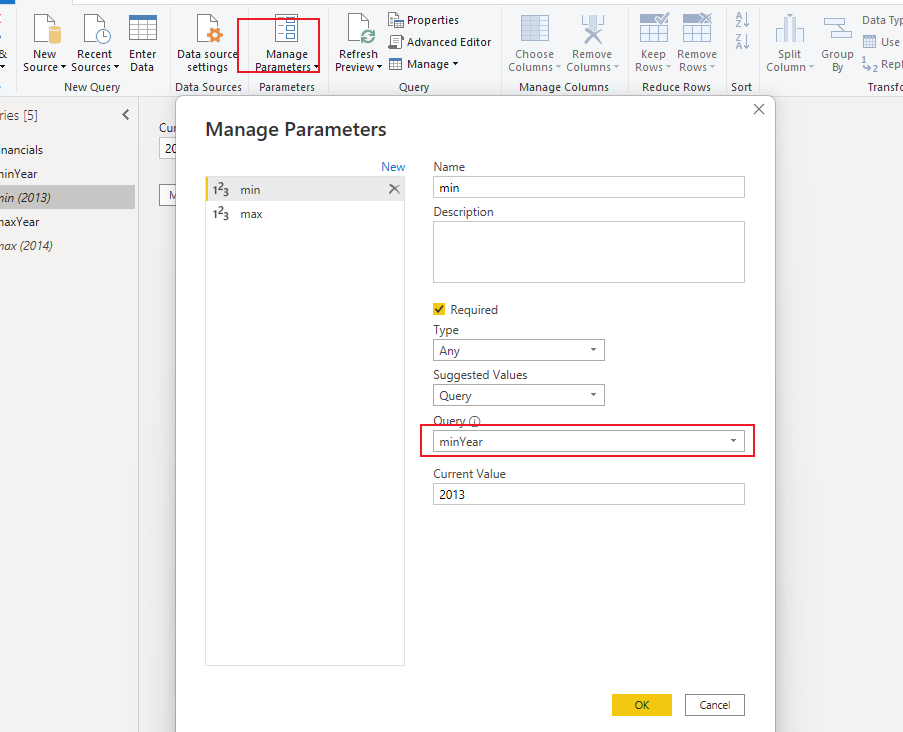Select the maxYear query
The width and height of the screenshot is (903, 732).
pos(67,222)
